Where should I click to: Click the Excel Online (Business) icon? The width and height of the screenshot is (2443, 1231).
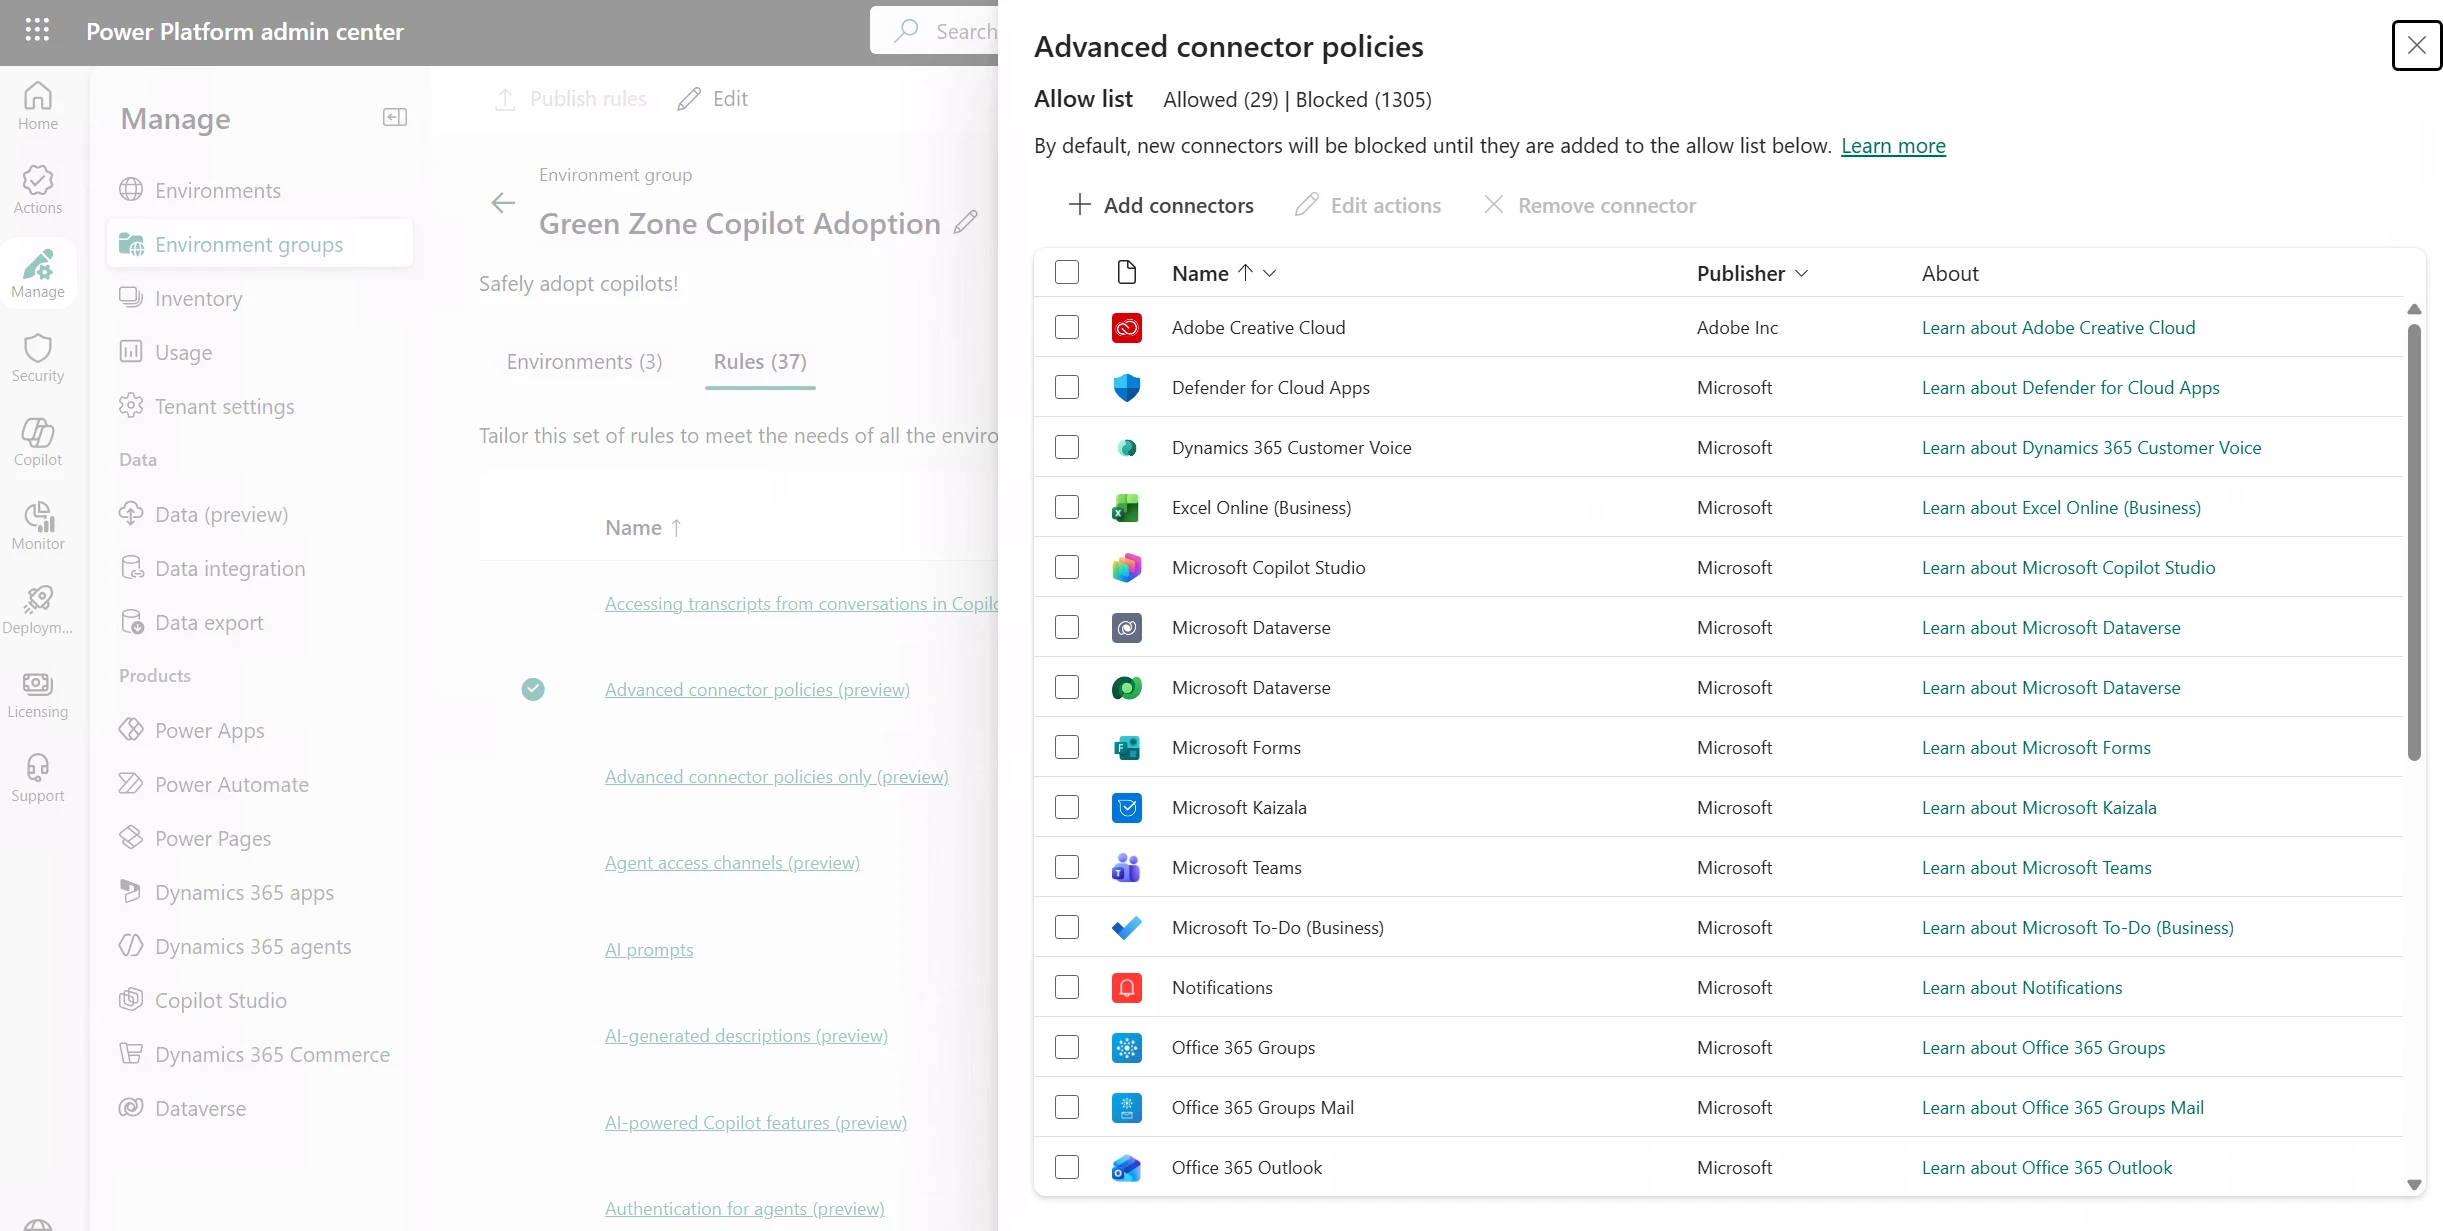[1127, 507]
